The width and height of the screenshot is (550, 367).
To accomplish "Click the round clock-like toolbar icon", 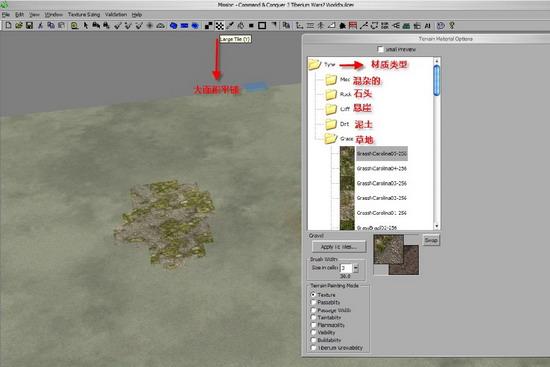I will [441, 25].
